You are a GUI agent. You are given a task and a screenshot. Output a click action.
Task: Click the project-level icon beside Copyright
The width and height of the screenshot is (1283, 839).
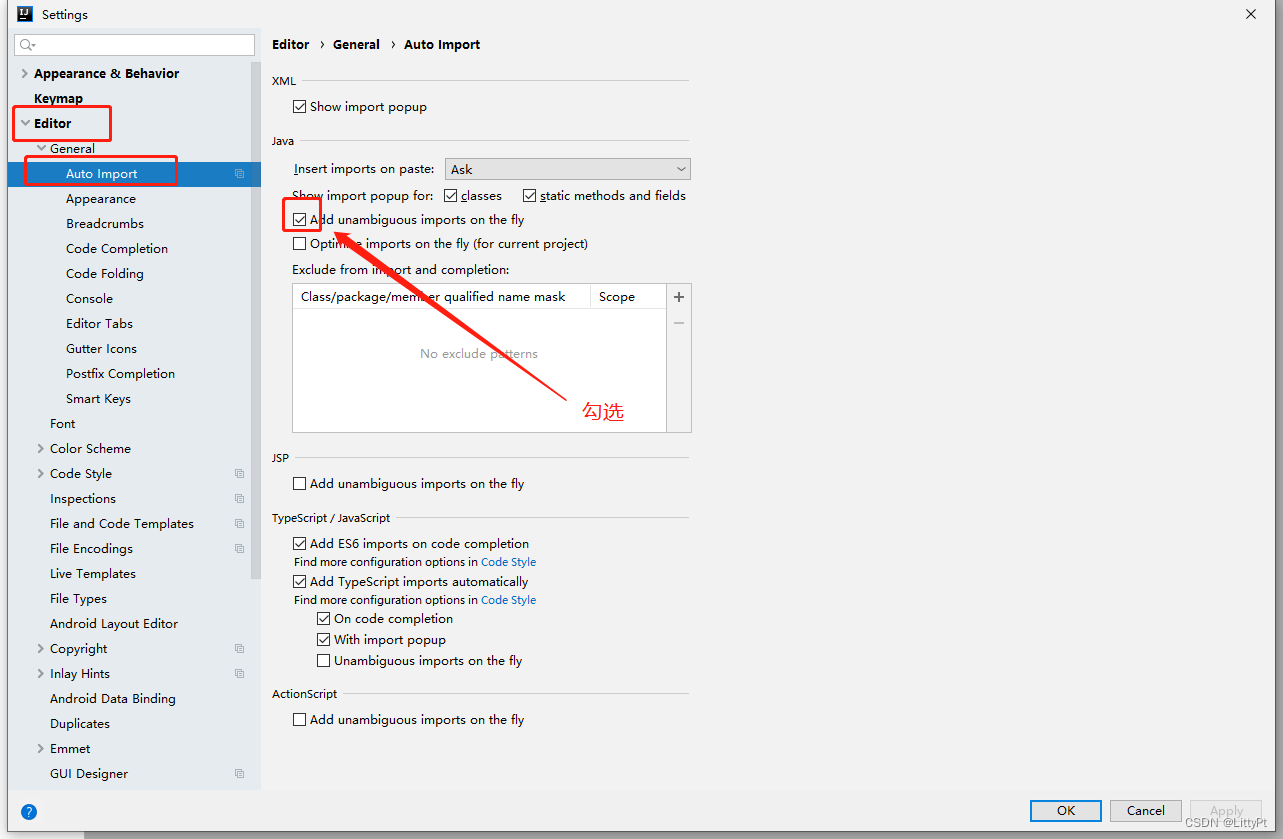point(240,649)
